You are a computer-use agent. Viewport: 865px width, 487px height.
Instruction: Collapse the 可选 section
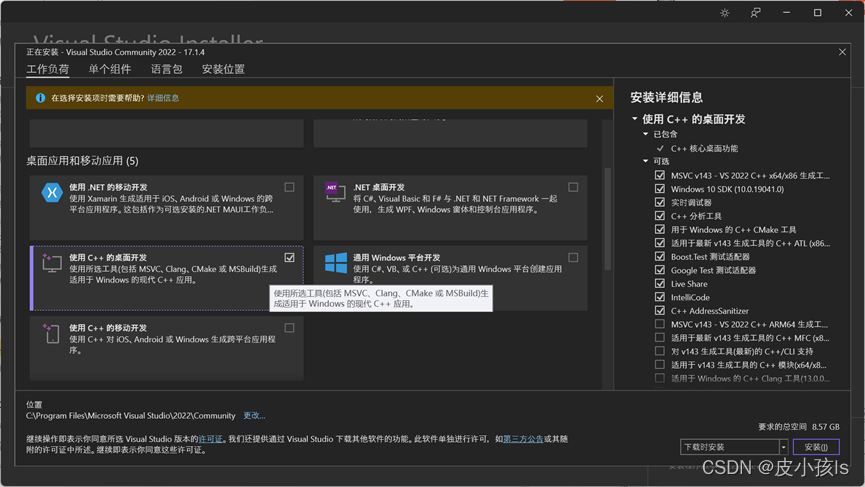tap(645, 161)
